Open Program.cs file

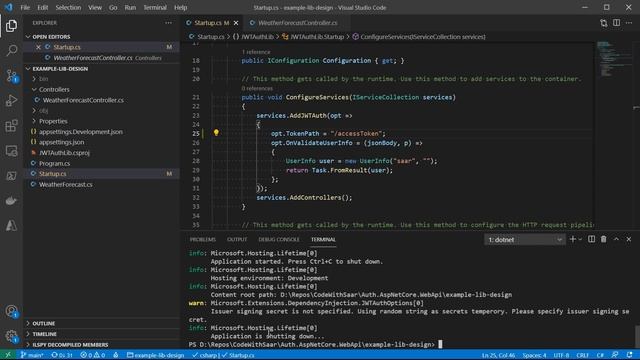point(54,163)
